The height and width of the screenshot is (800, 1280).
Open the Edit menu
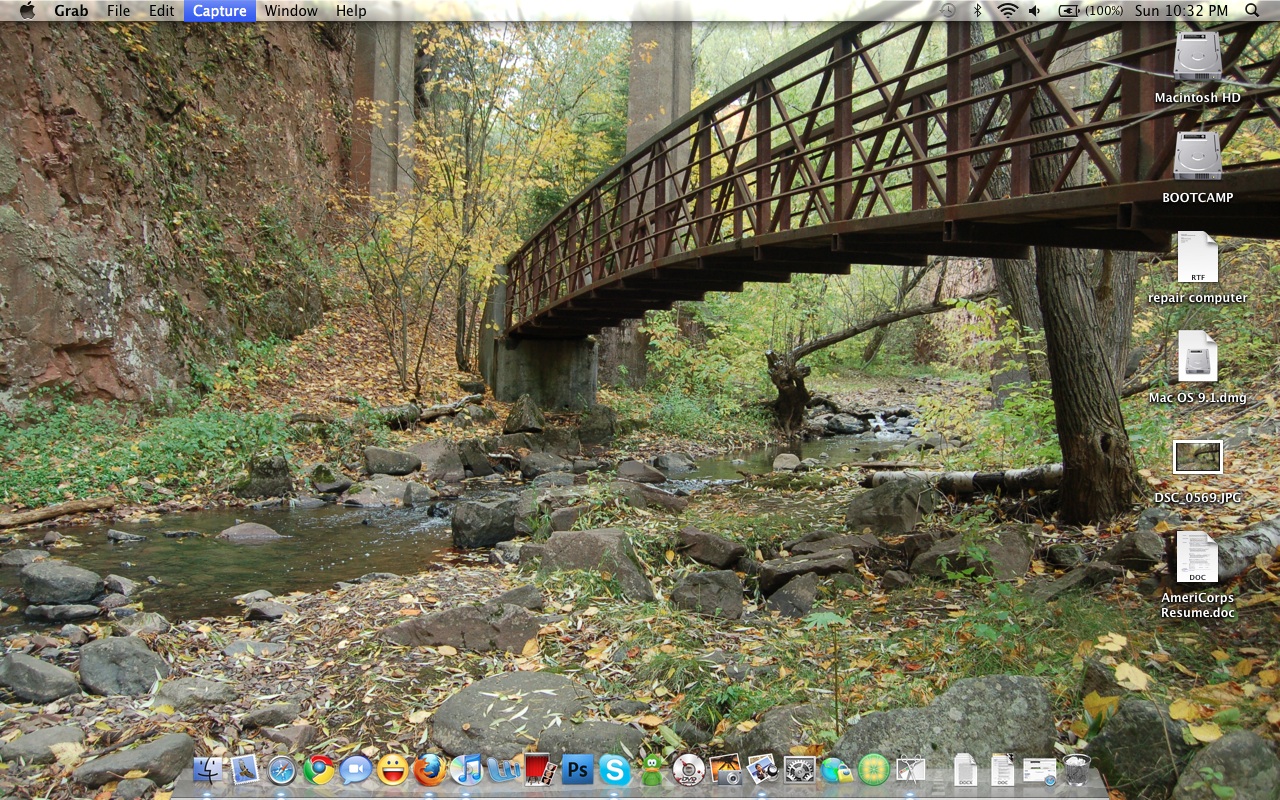coord(161,10)
